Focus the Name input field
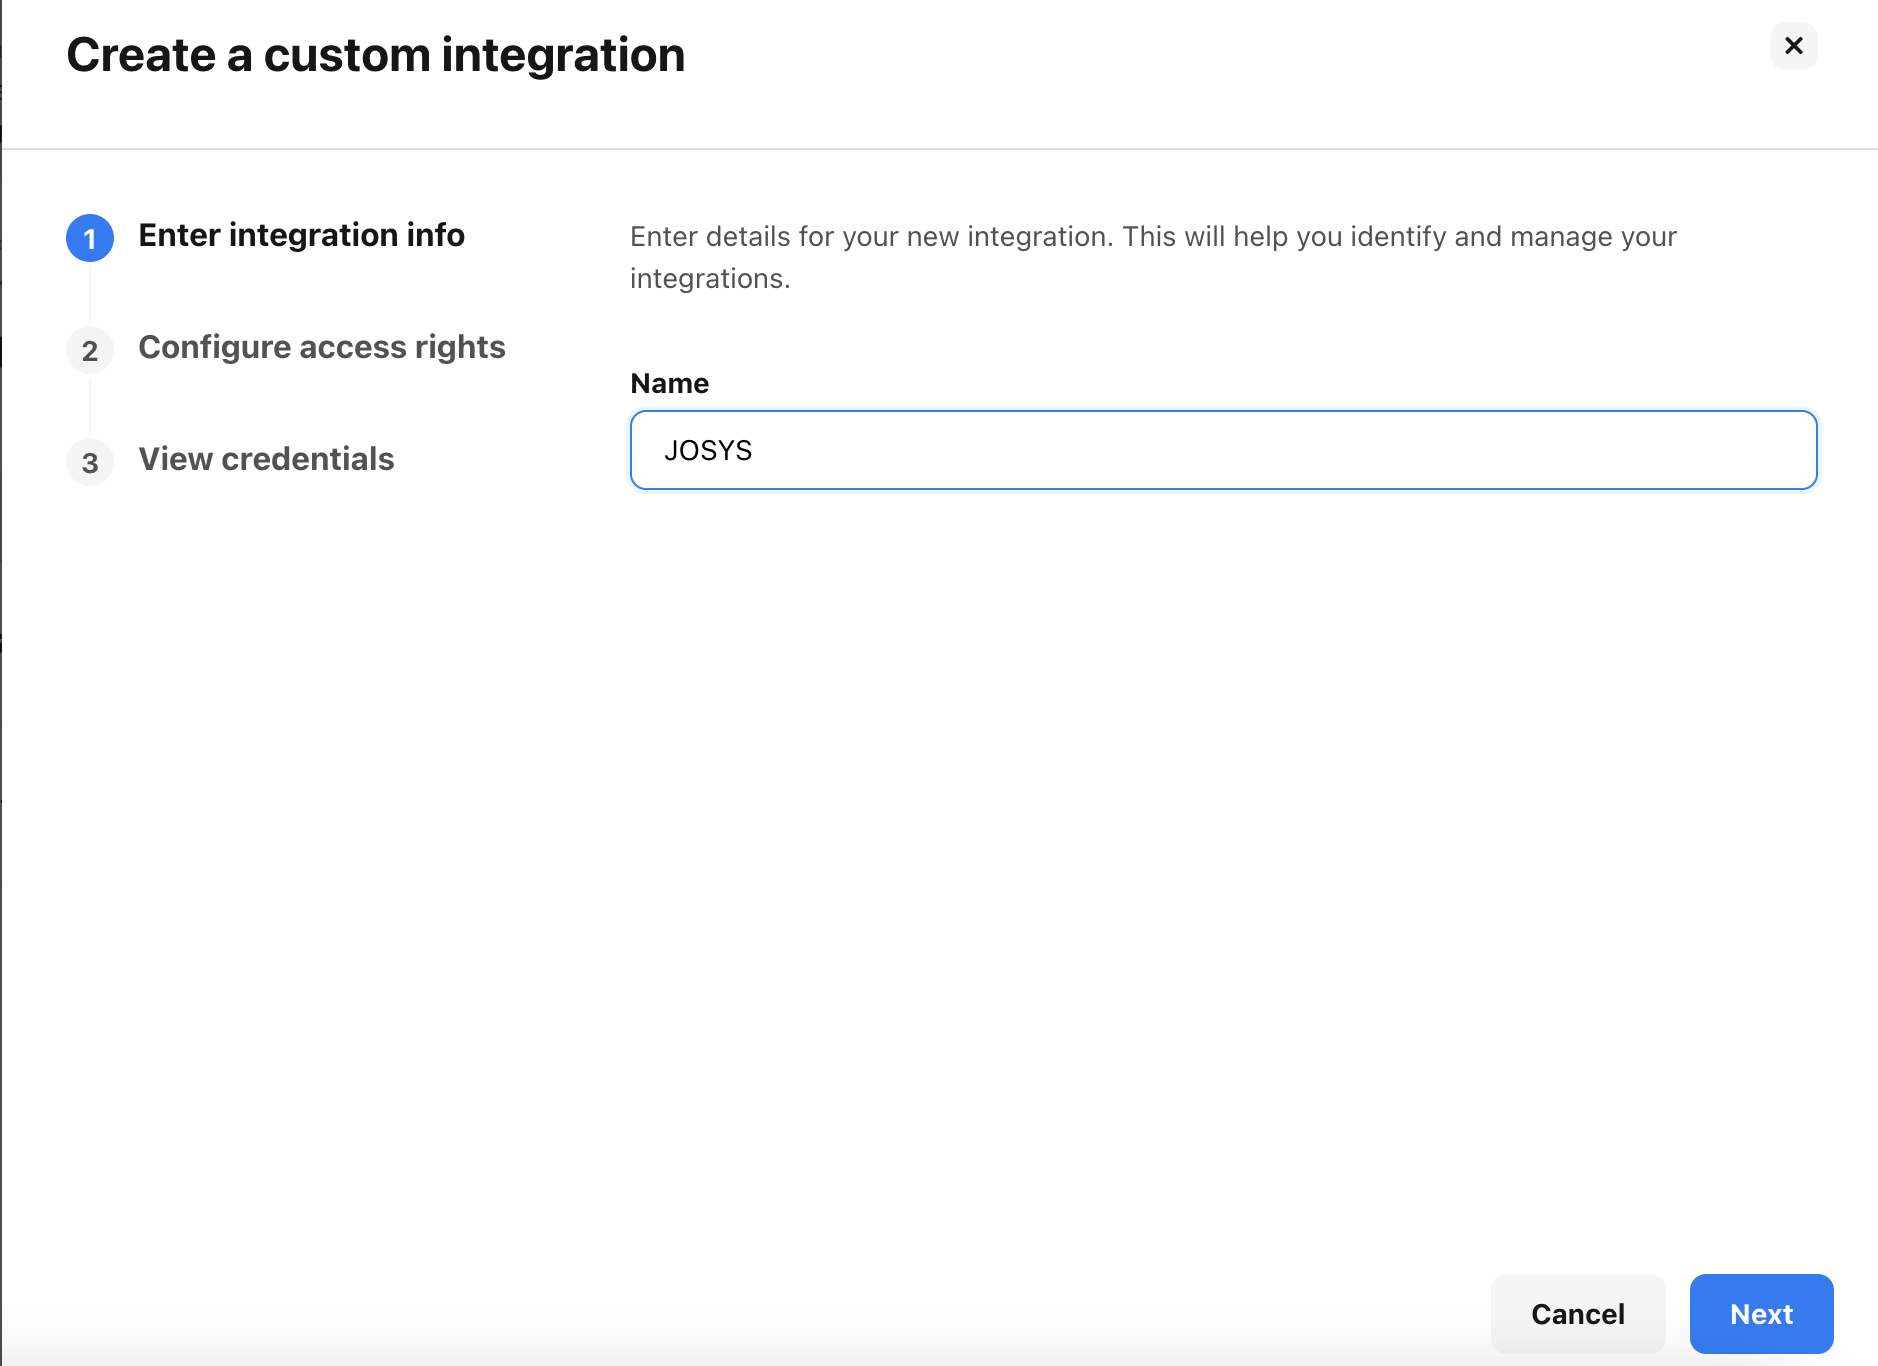 1222,450
